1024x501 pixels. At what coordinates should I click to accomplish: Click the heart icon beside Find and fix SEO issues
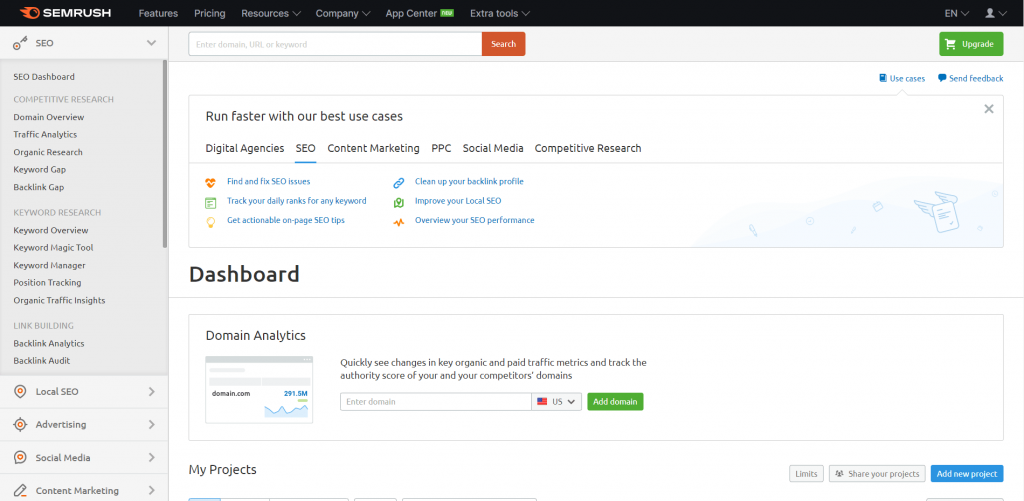point(210,182)
